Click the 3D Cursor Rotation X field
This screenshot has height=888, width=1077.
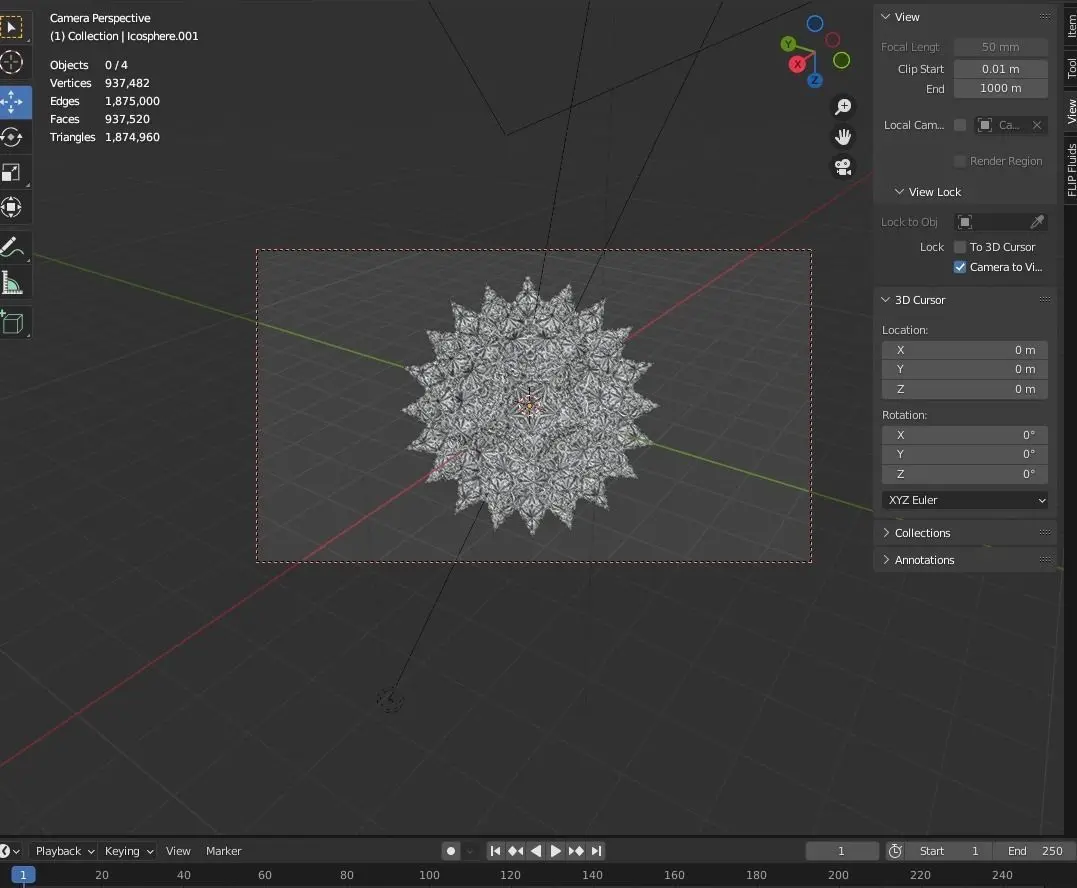coord(964,435)
